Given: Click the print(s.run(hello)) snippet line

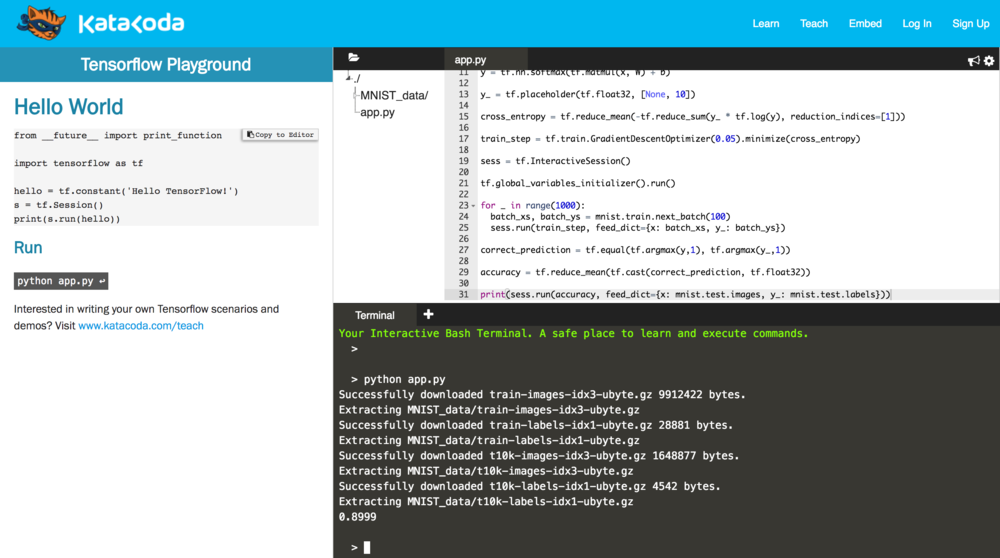Looking at the screenshot, I should click(67, 219).
